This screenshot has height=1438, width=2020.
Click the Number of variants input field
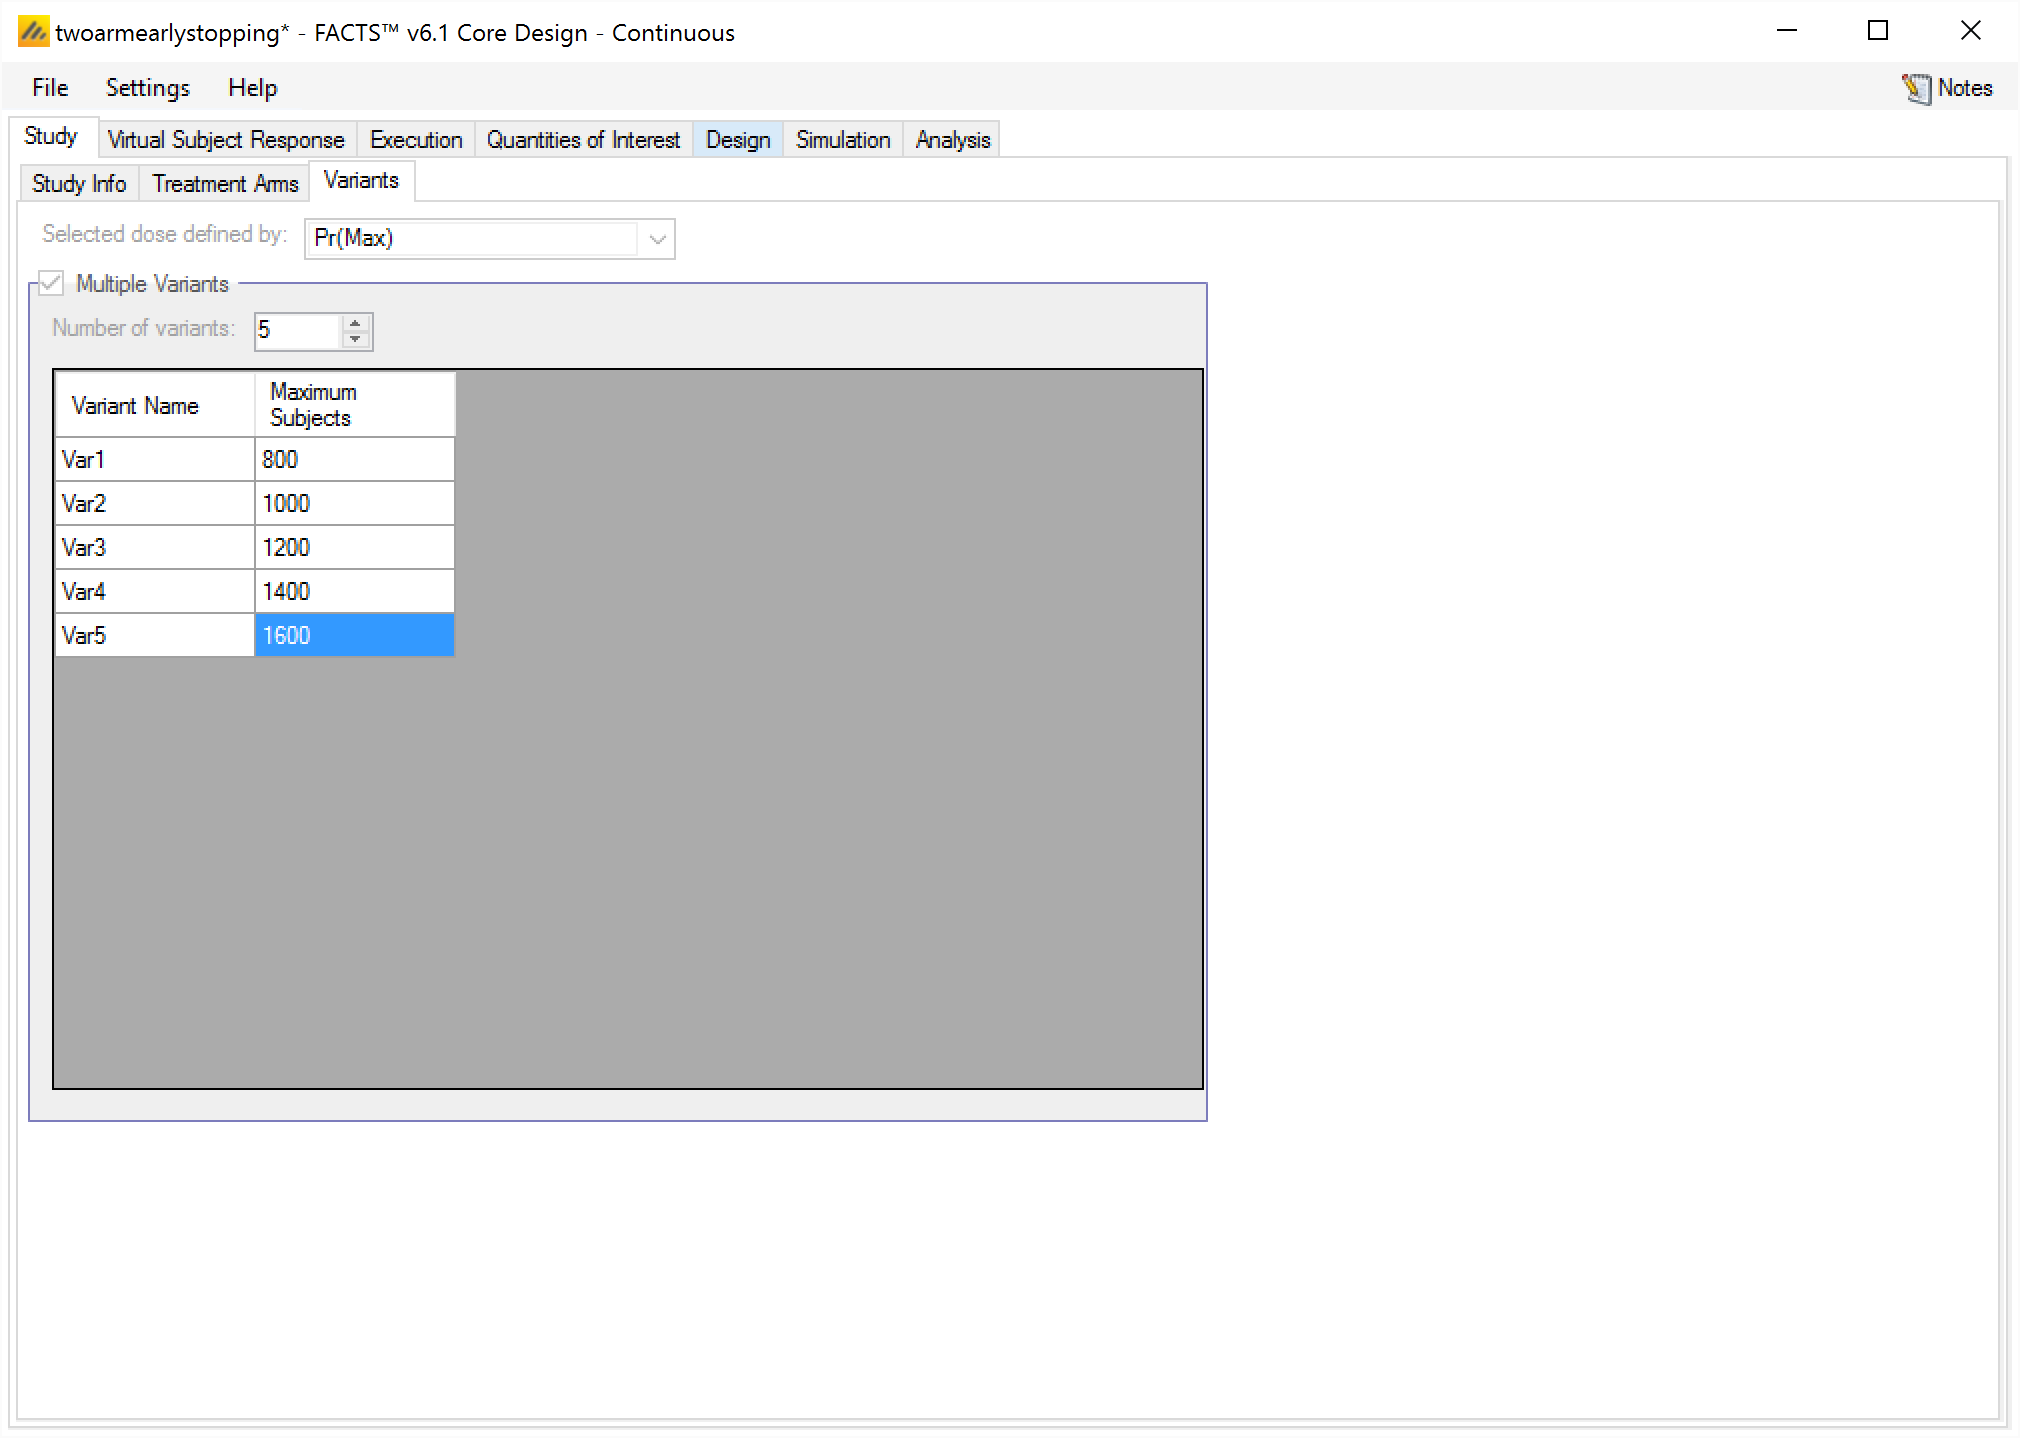click(x=298, y=331)
